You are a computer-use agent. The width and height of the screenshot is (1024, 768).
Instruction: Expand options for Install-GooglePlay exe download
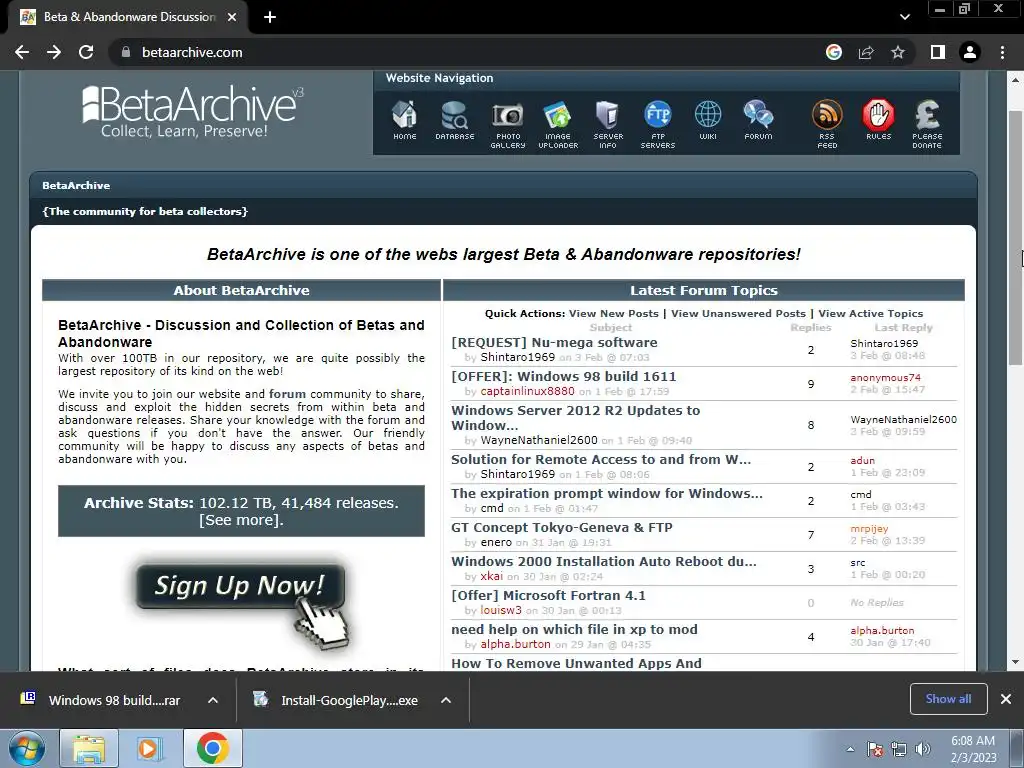coord(446,700)
